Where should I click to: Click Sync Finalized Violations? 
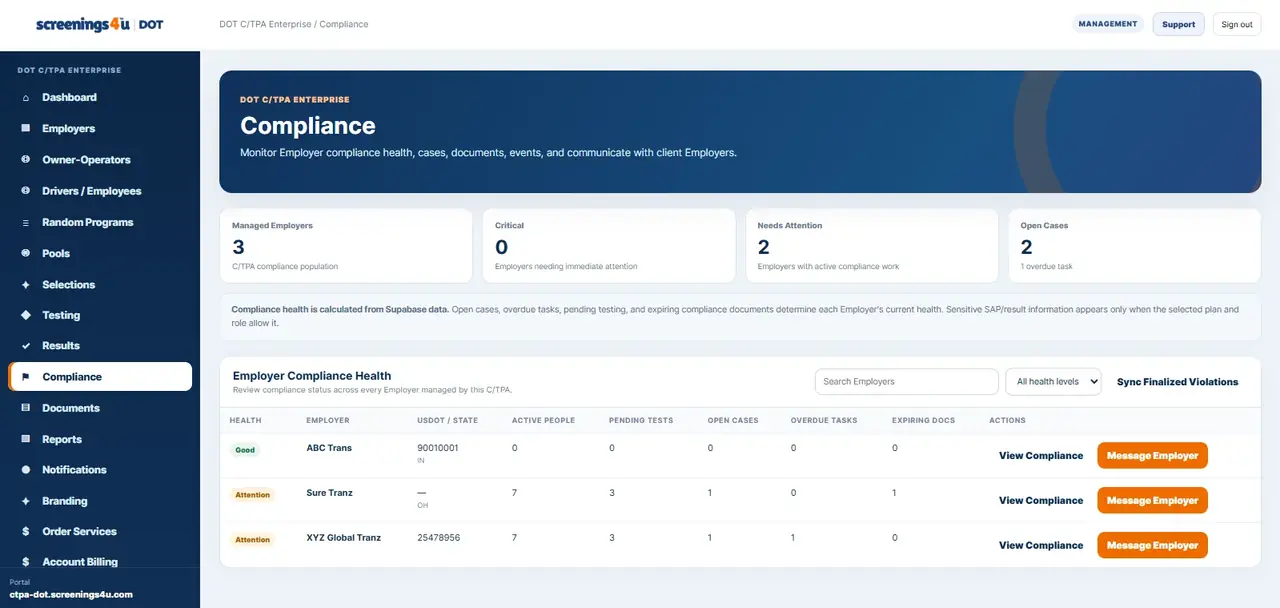[x=1177, y=382]
